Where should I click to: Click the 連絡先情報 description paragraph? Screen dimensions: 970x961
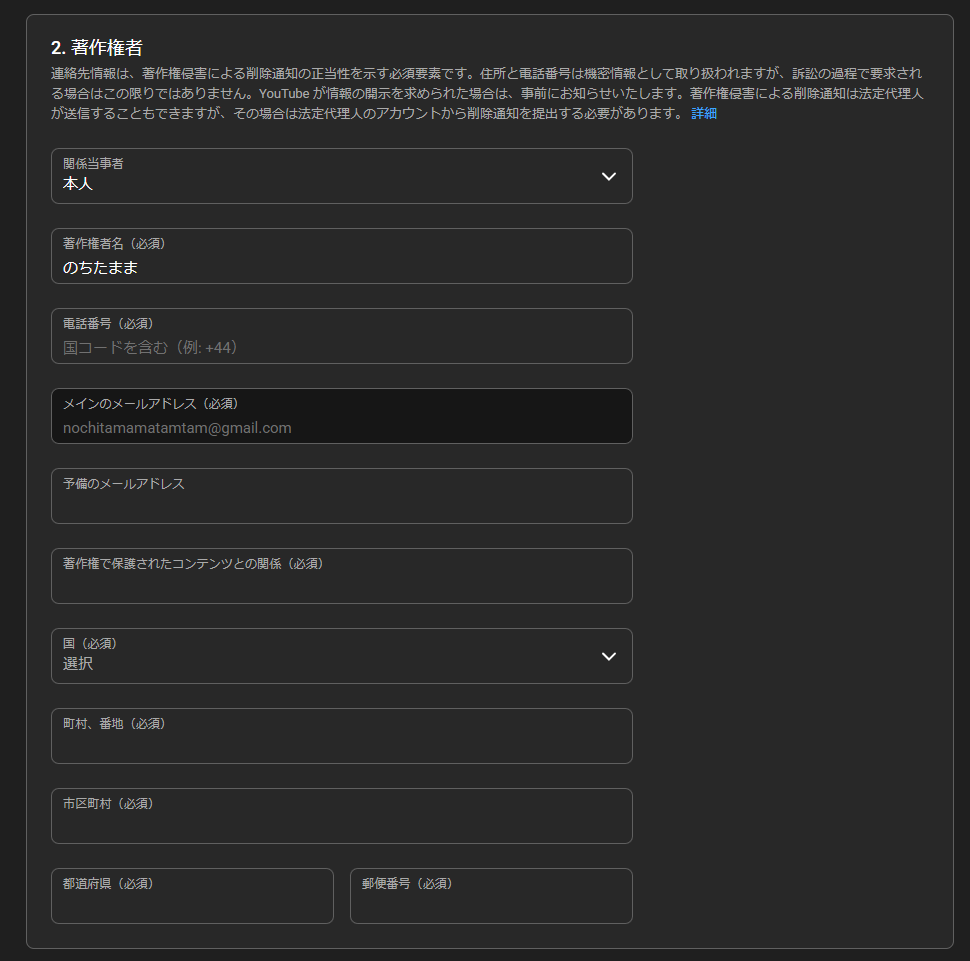480,94
